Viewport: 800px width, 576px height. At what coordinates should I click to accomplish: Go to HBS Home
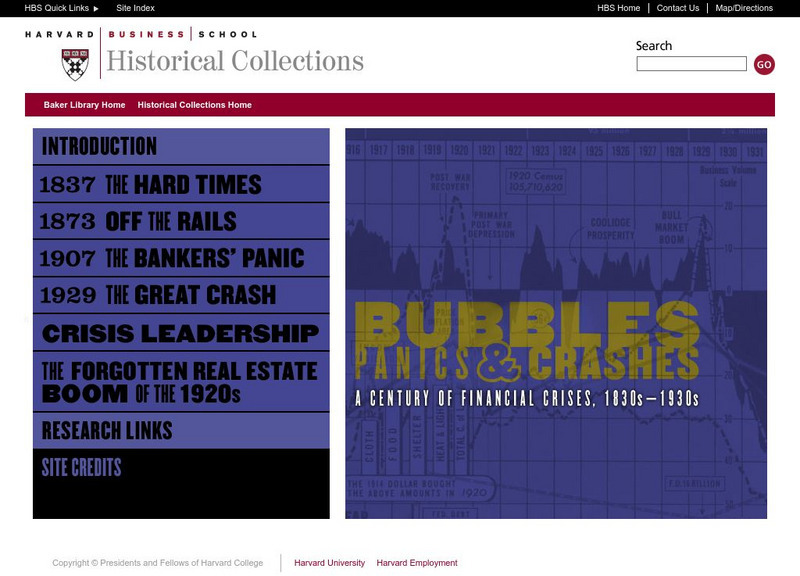(618, 8)
